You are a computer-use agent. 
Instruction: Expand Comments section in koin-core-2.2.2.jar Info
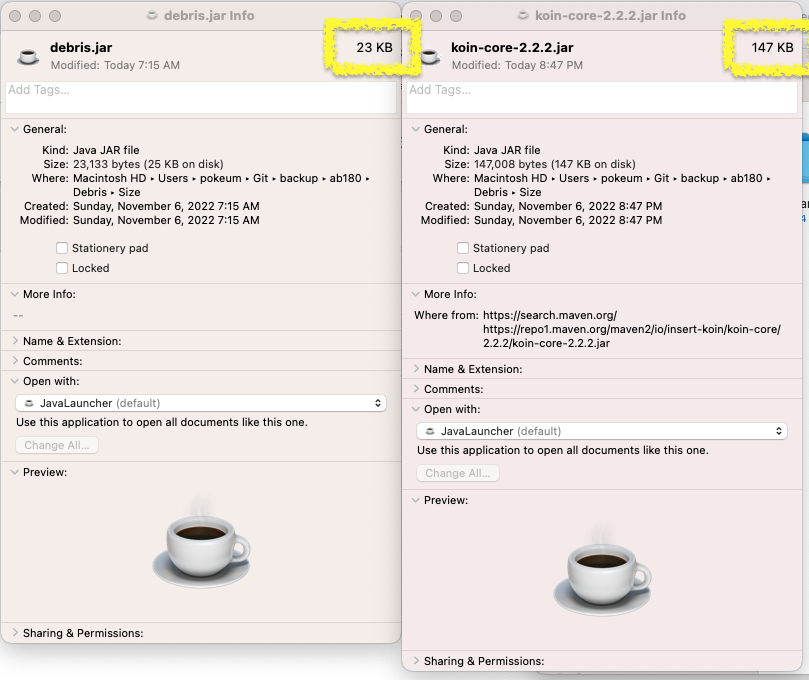click(415, 389)
